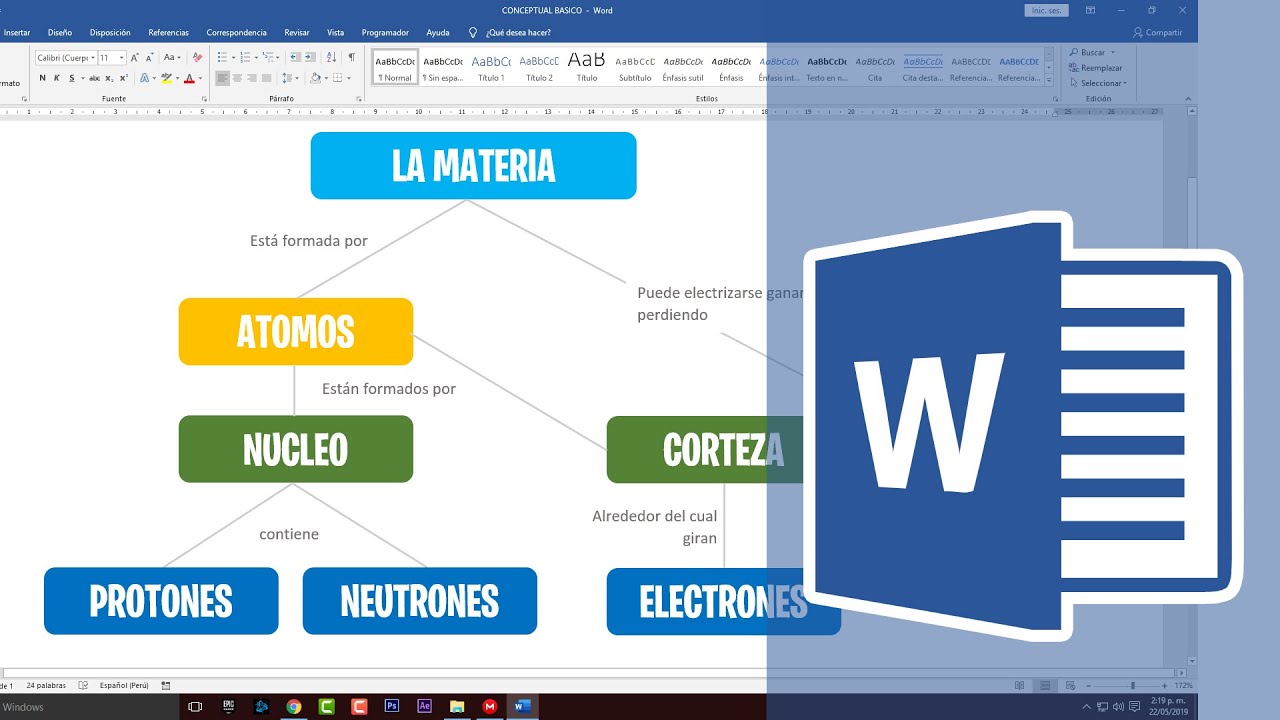Open the orange Camtasia recorder taskbar icon
1280x720 pixels.
pos(359,707)
